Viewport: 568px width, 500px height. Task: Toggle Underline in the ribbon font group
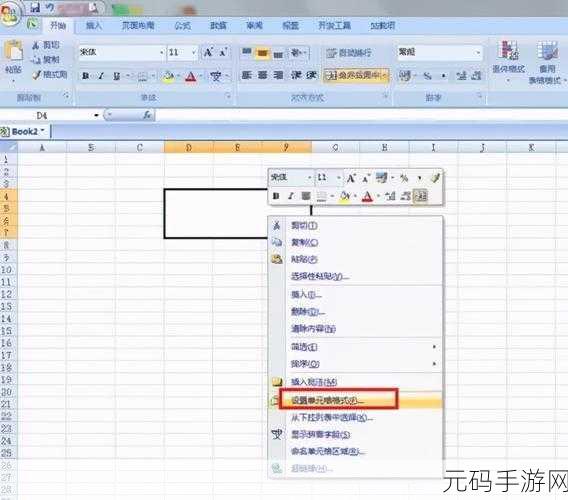tap(117, 76)
